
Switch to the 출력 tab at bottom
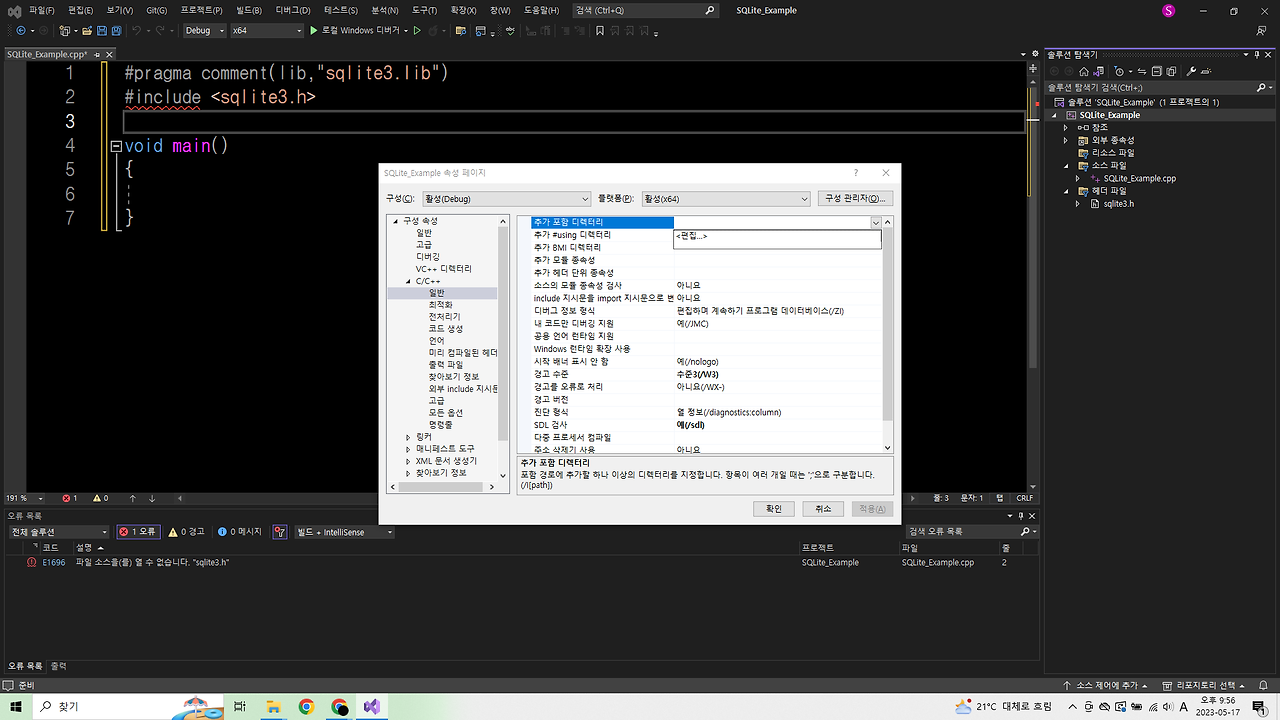[58, 665]
